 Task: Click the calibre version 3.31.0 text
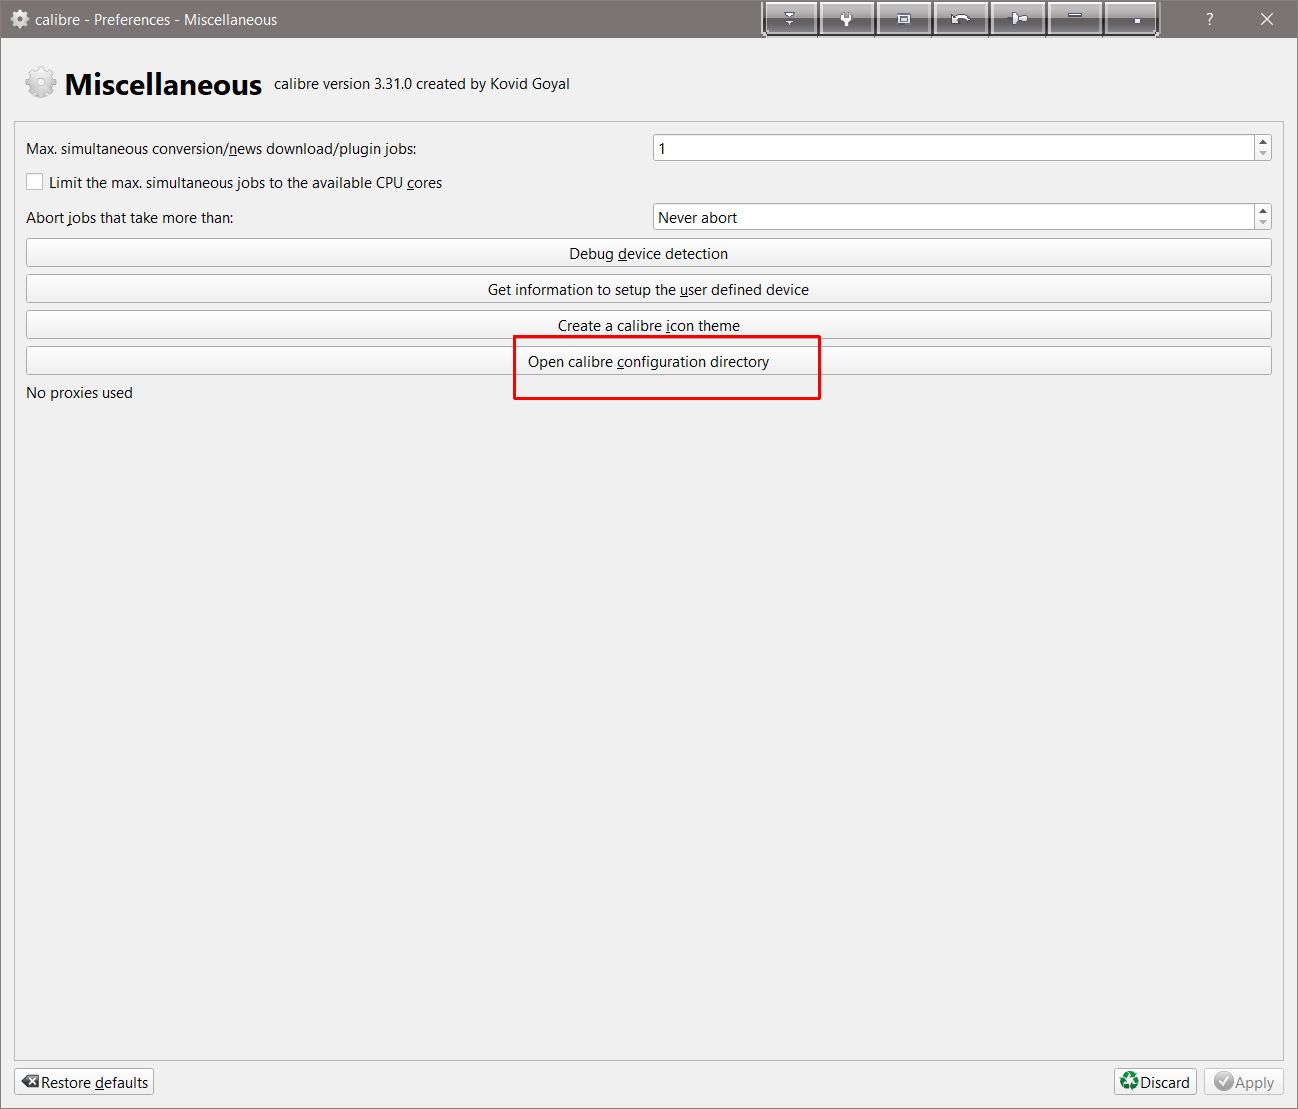422,84
